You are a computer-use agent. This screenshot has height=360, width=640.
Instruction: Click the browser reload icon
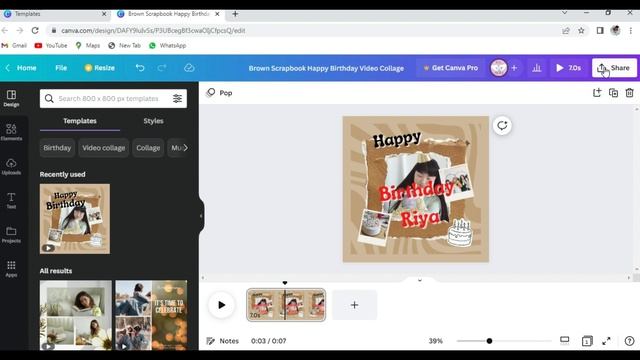pyautogui.click(x=35, y=30)
